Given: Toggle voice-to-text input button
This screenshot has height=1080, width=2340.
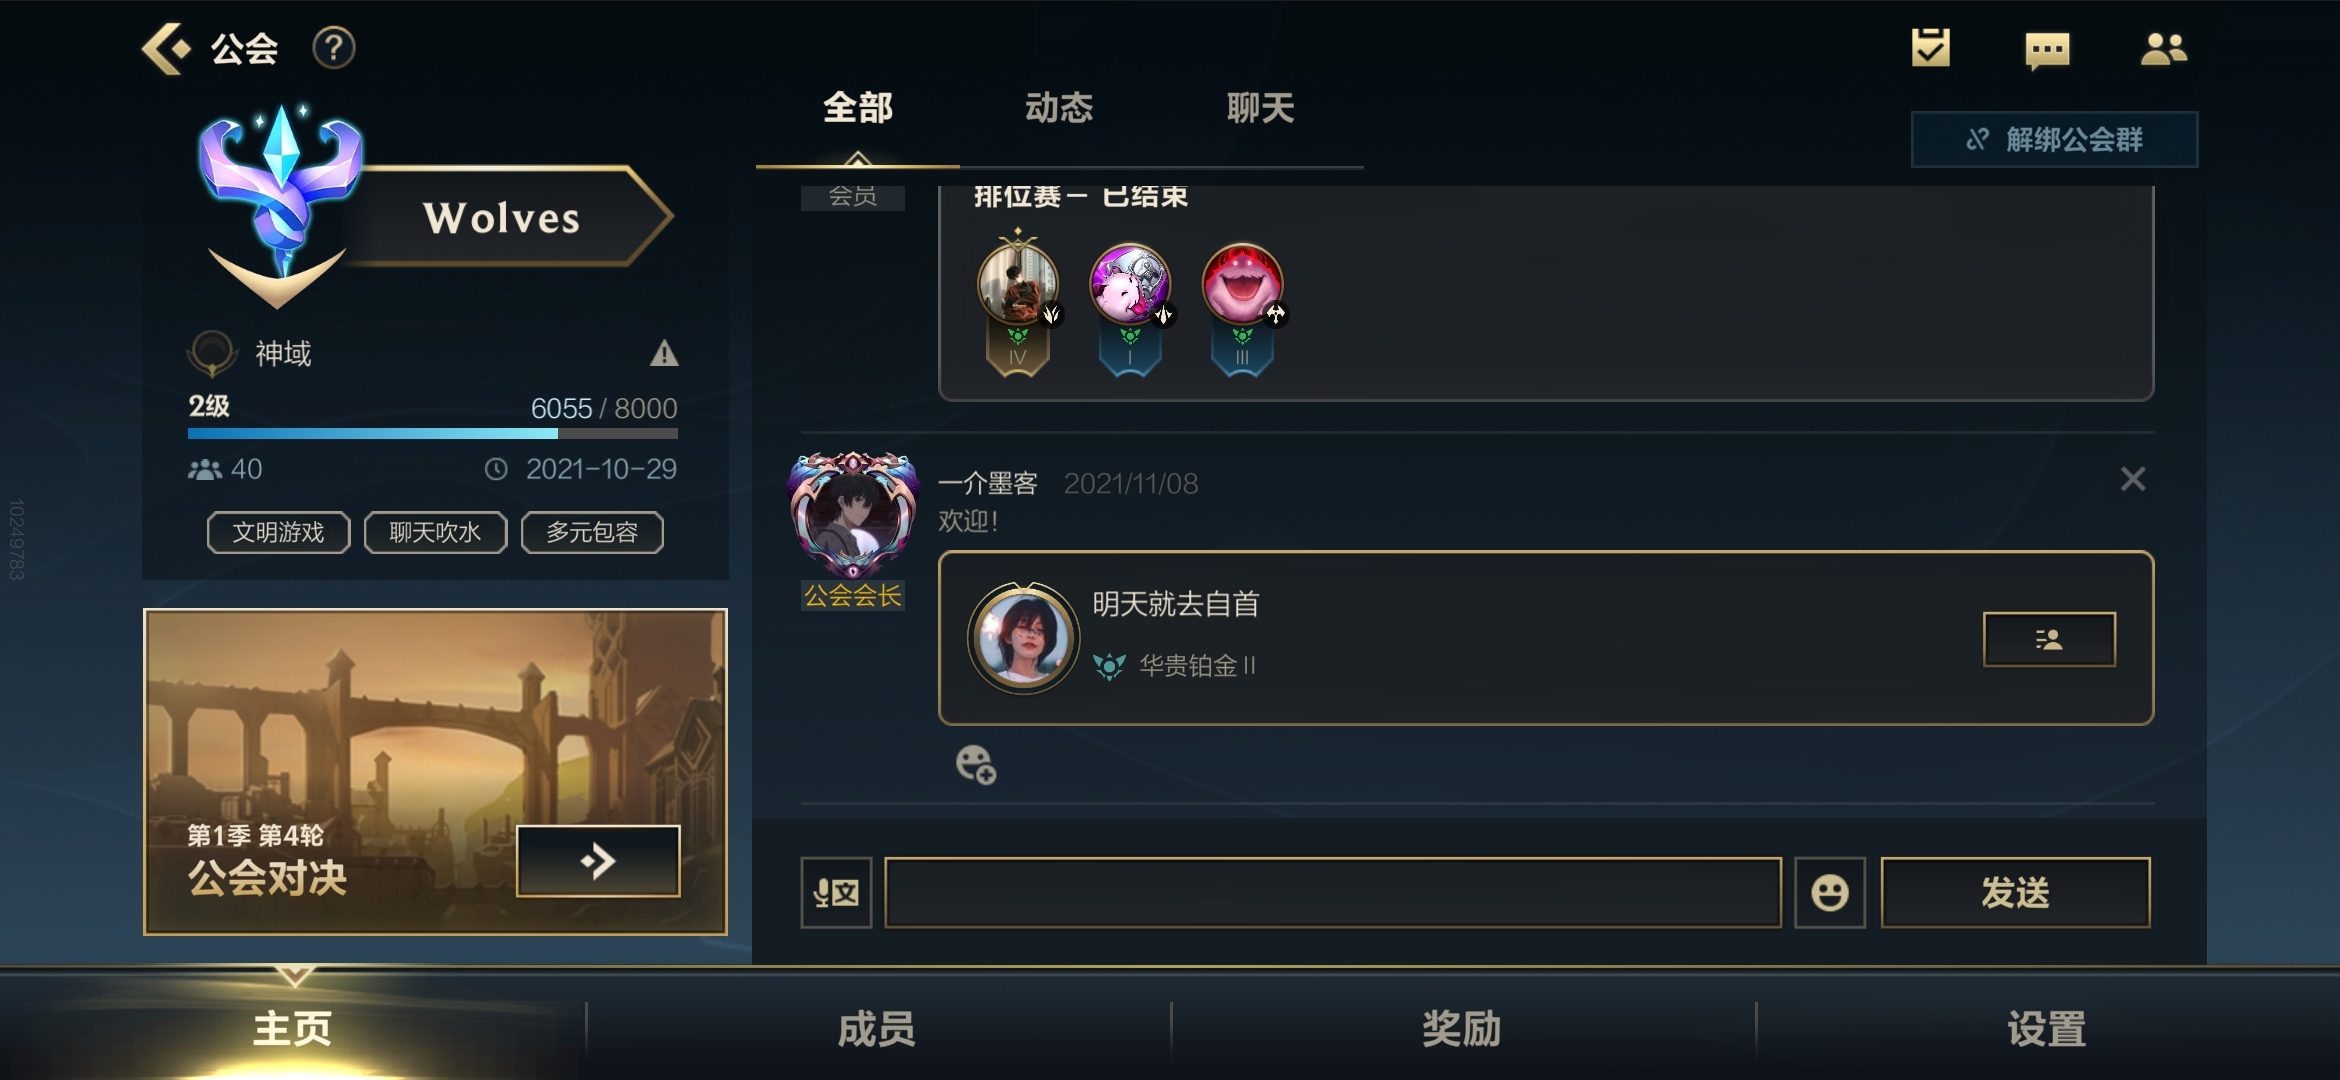Looking at the screenshot, I should tap(836, 892).
